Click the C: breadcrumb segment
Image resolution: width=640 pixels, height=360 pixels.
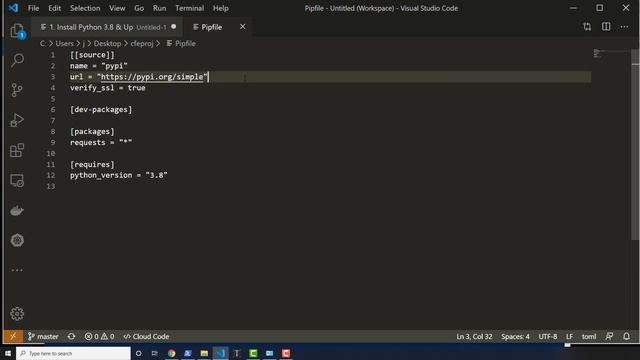tap(43, 43)
